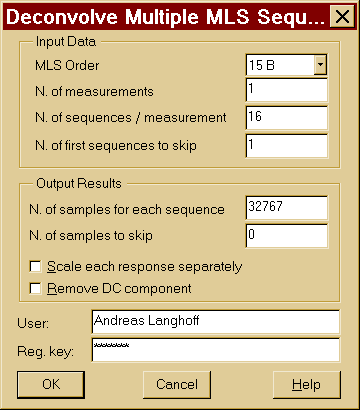Screen dimensions: 360x410
Task: Open Help for this dialog
Action: [307, 385]
